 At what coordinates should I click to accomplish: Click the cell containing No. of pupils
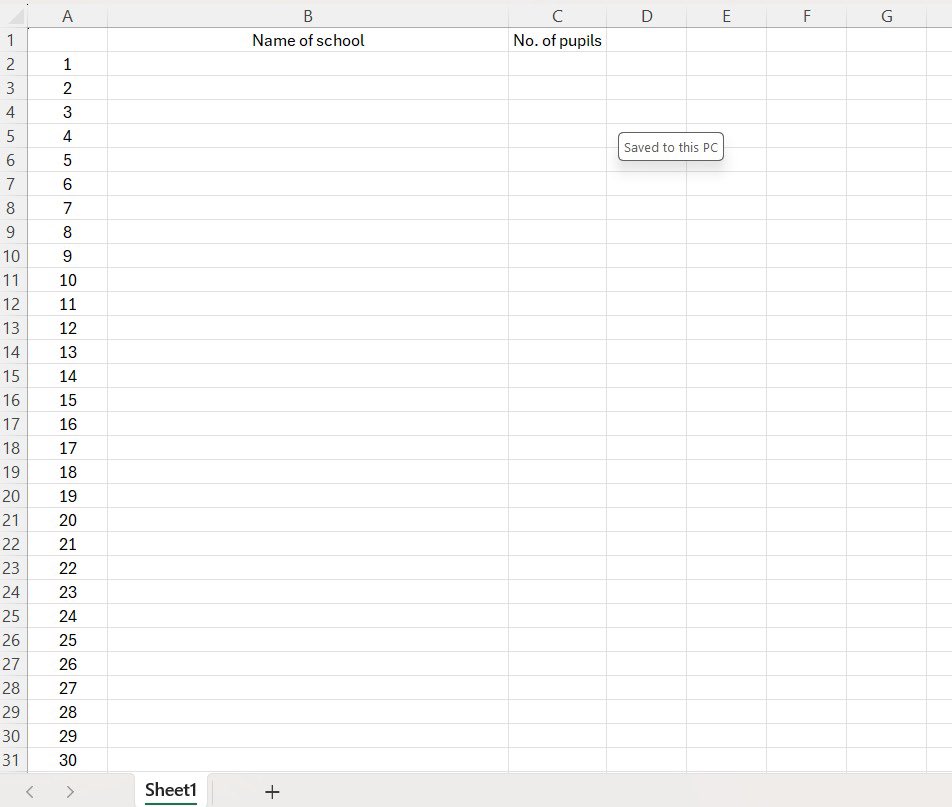pos(557,40)
